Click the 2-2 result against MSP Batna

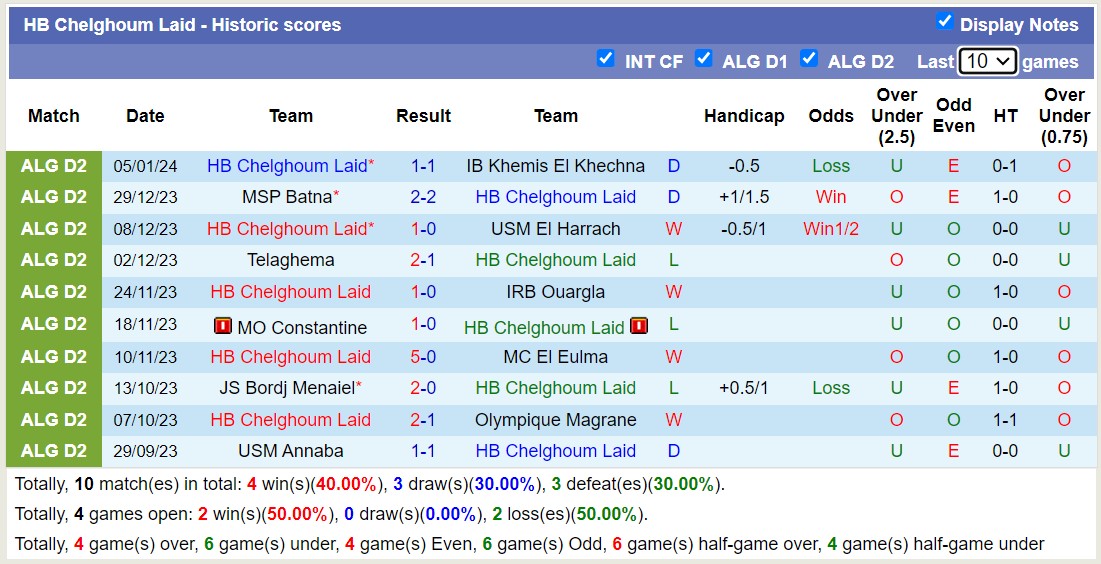point(423,197)
